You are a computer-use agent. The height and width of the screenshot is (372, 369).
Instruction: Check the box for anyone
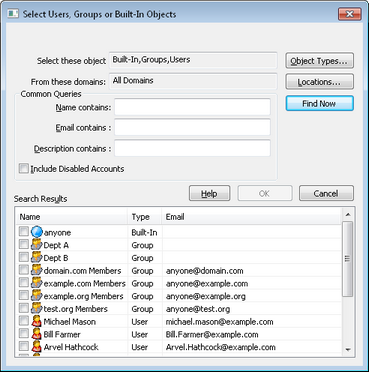(24, 232)
